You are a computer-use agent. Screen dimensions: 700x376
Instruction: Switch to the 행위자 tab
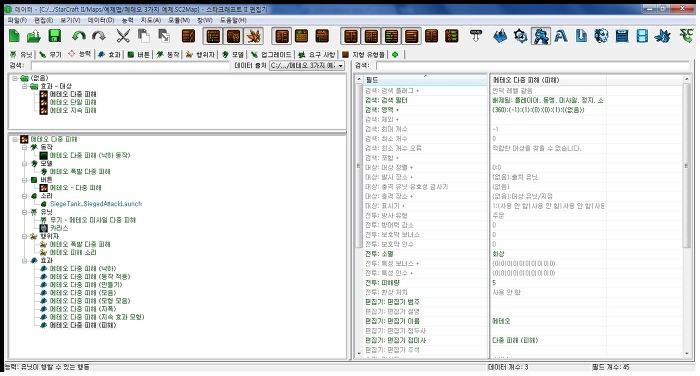point(200,54)
